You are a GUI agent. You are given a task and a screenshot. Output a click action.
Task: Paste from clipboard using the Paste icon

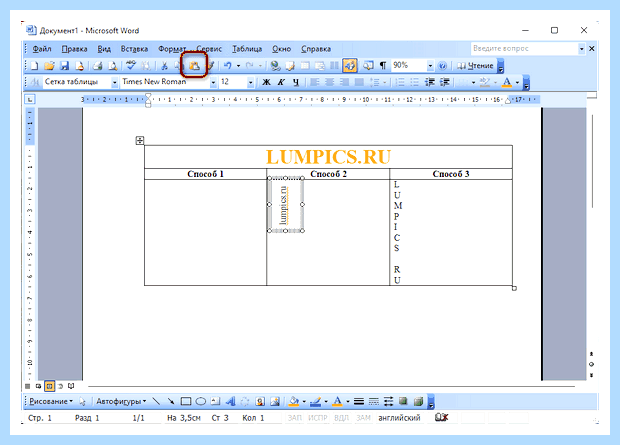194,66
